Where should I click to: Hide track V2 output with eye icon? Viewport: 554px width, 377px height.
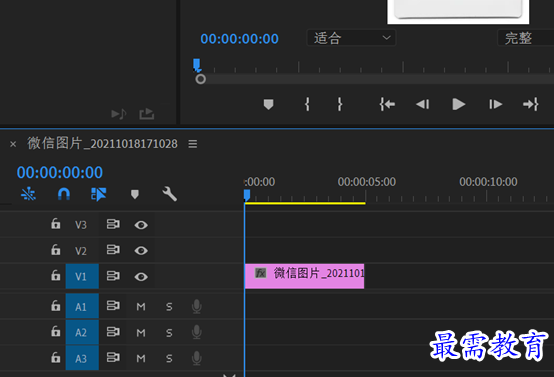point(141,251)
